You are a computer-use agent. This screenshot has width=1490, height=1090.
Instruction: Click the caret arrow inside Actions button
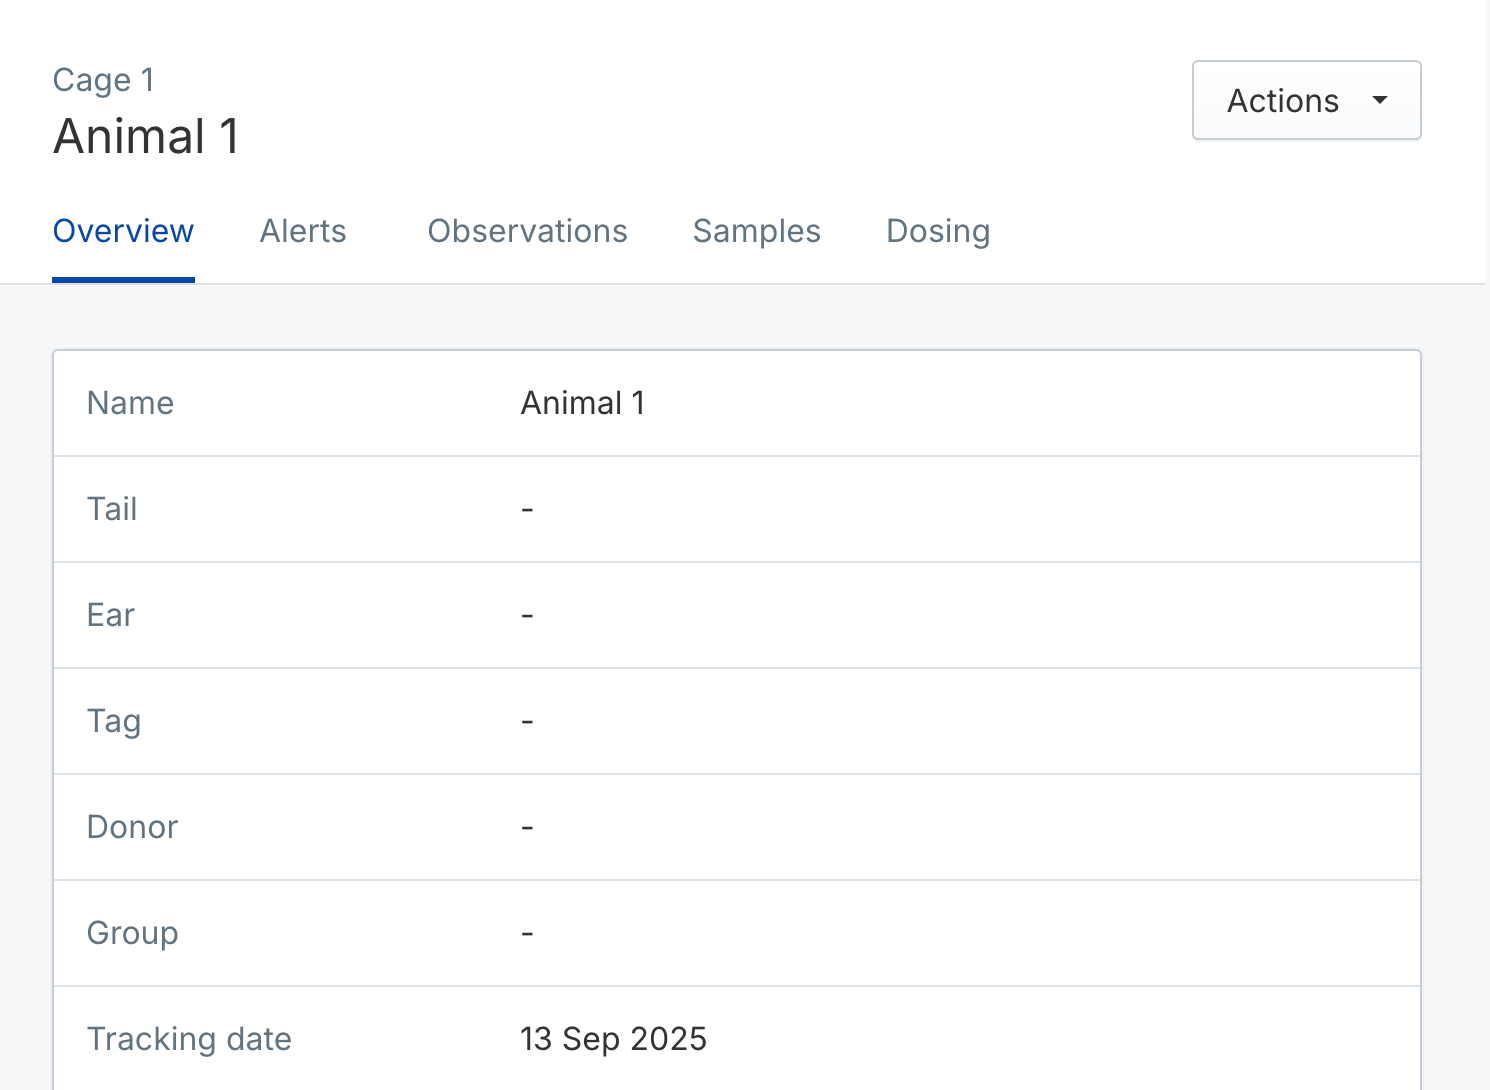(1380, 100)
